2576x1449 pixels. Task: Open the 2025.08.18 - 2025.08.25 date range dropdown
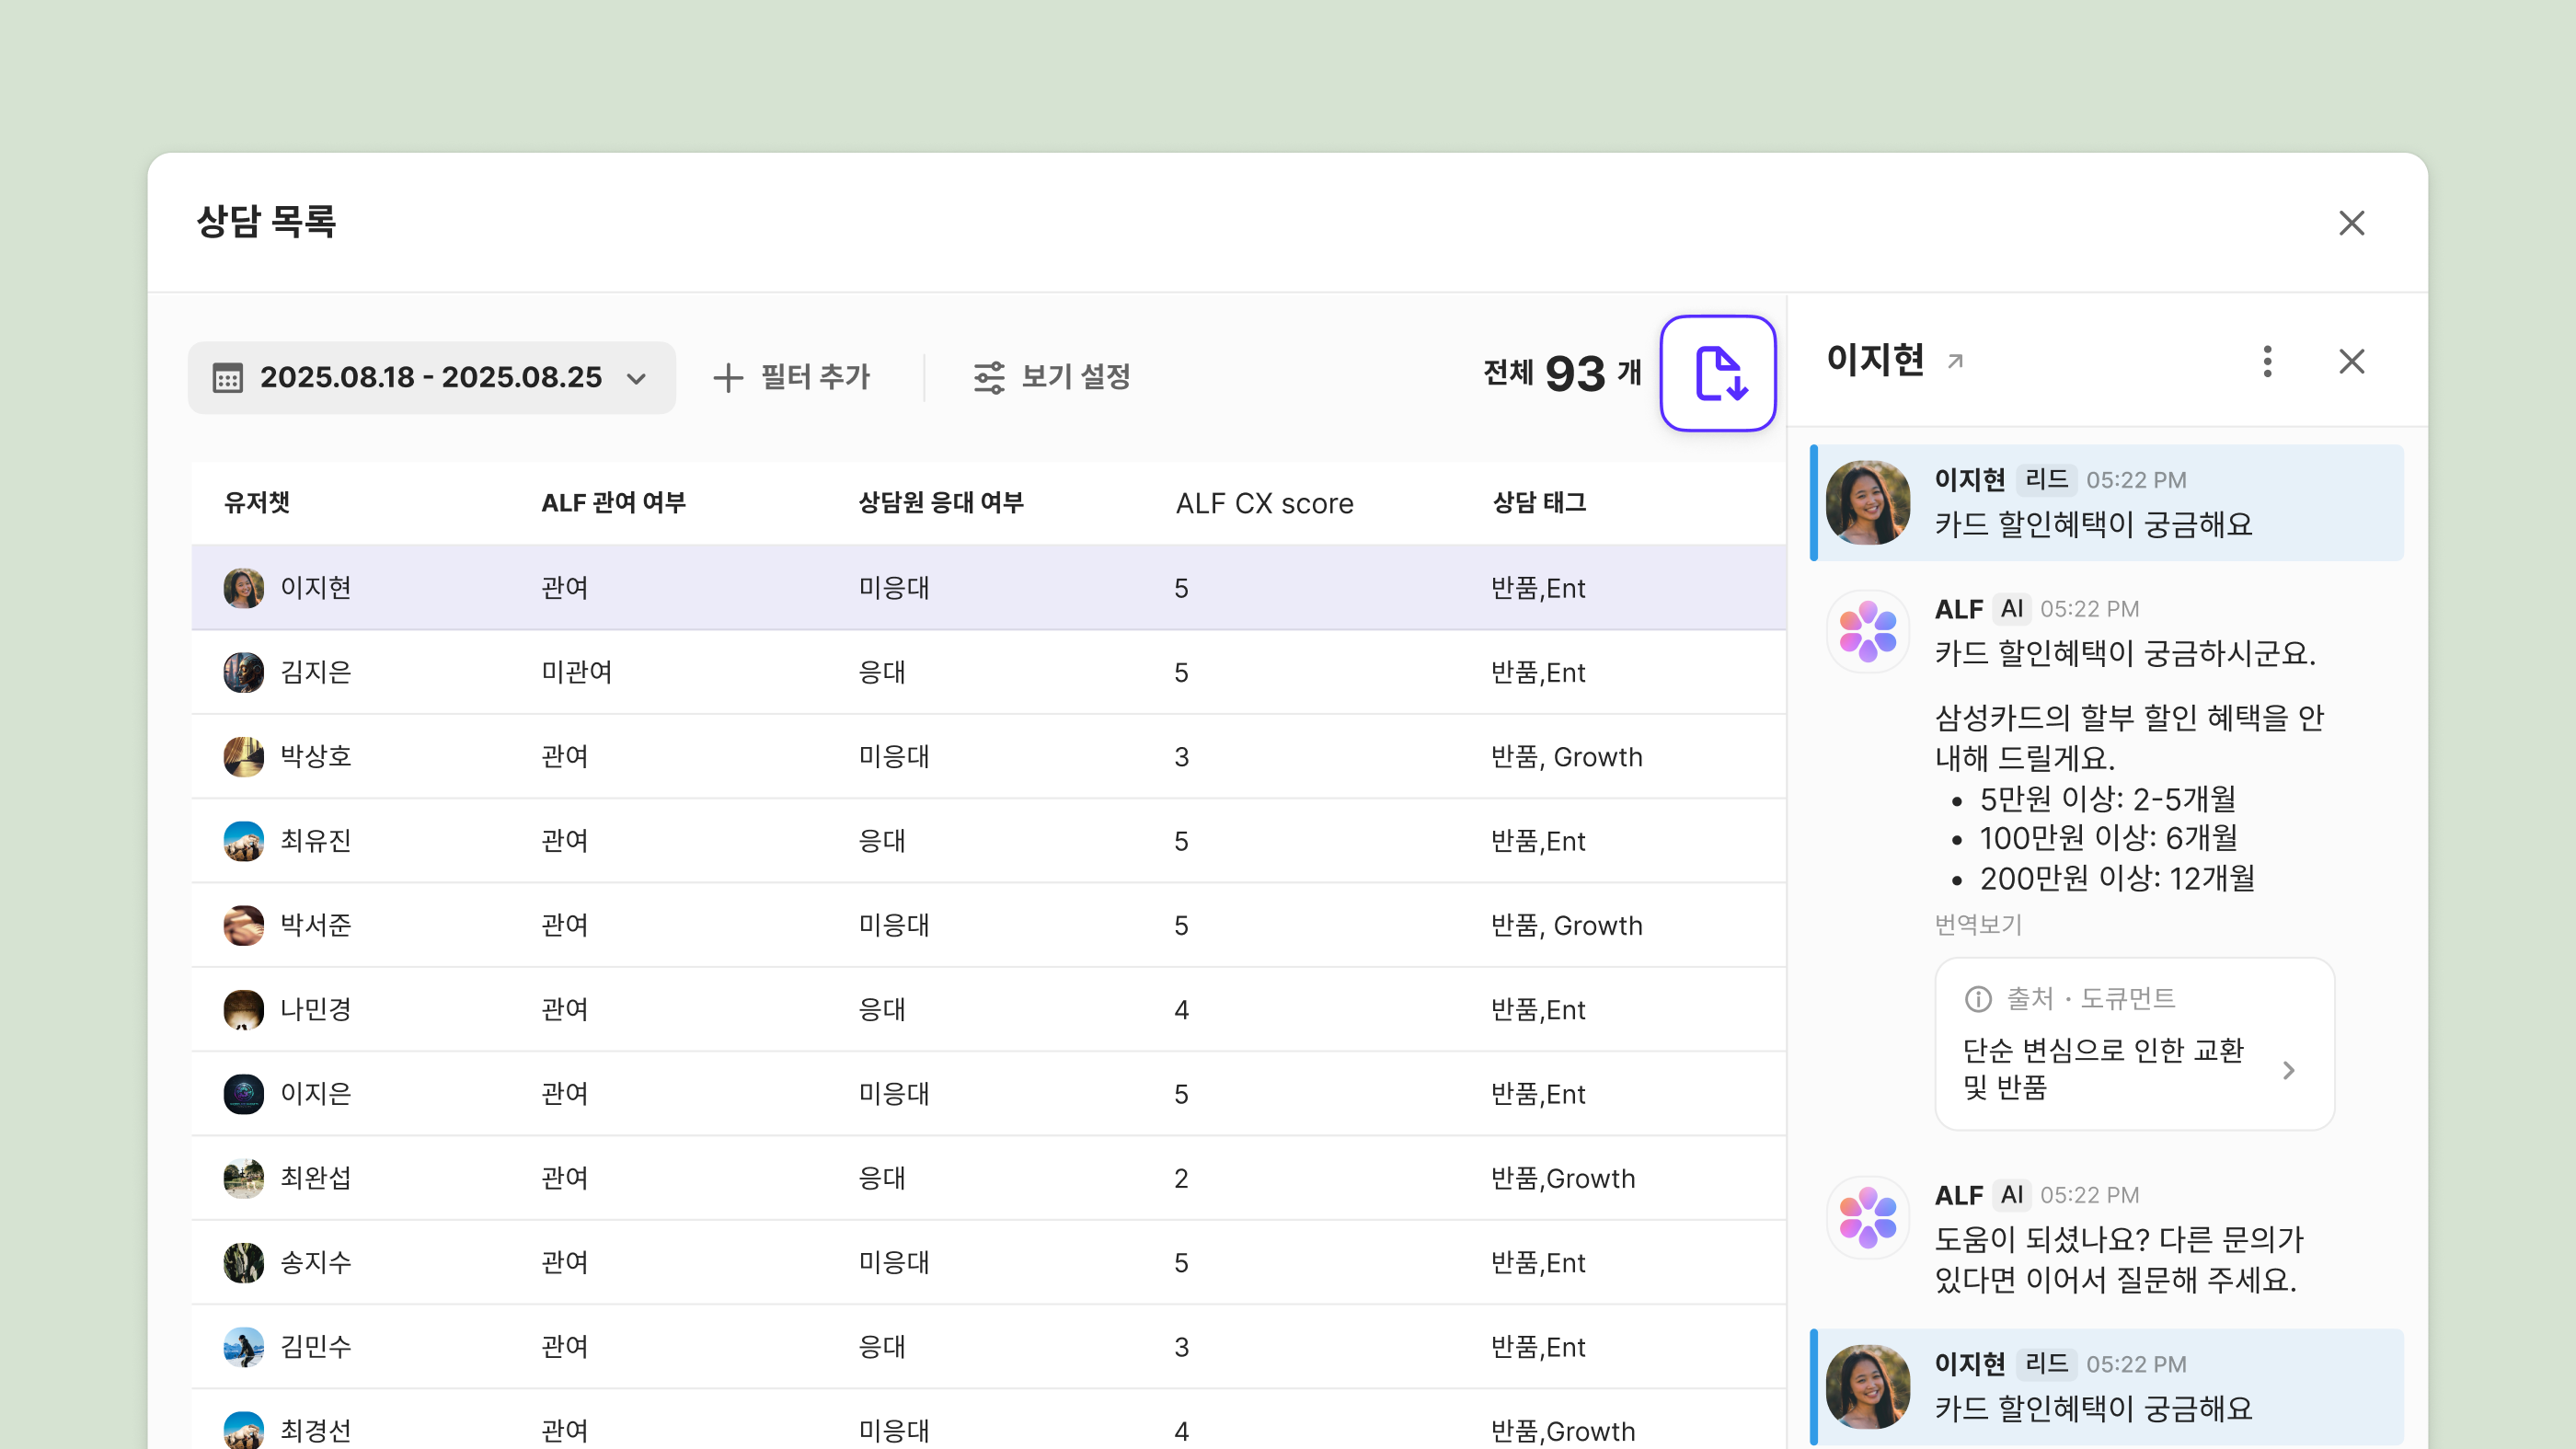(432, 378)
